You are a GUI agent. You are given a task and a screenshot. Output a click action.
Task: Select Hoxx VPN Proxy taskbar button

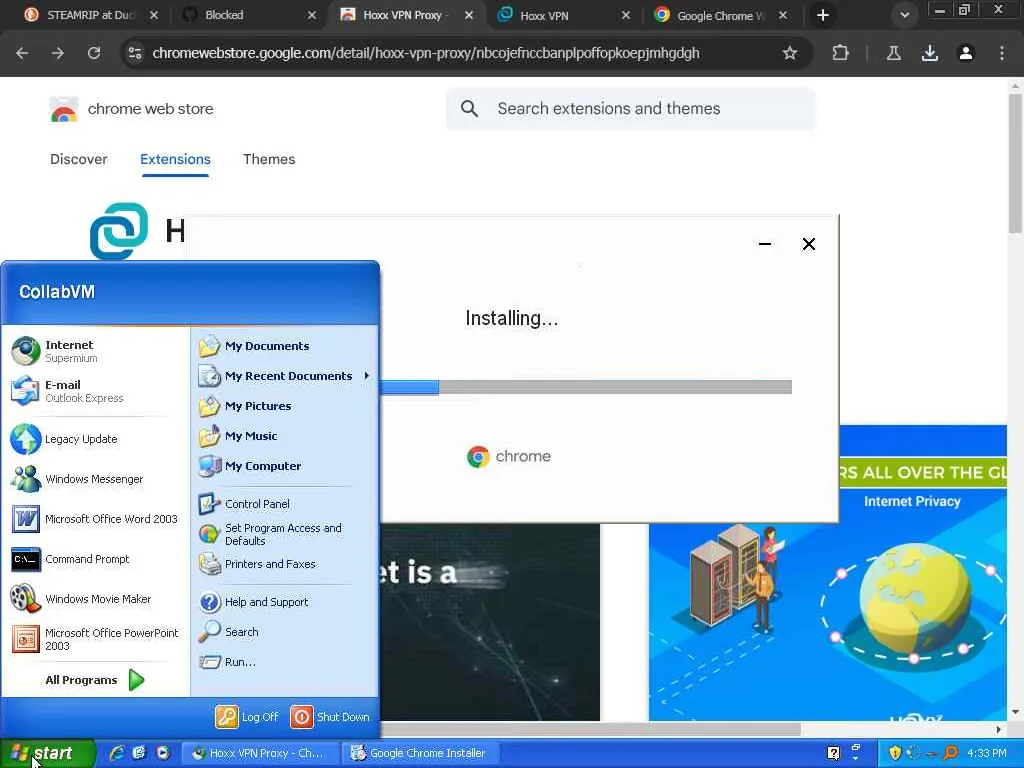point(261,754)
